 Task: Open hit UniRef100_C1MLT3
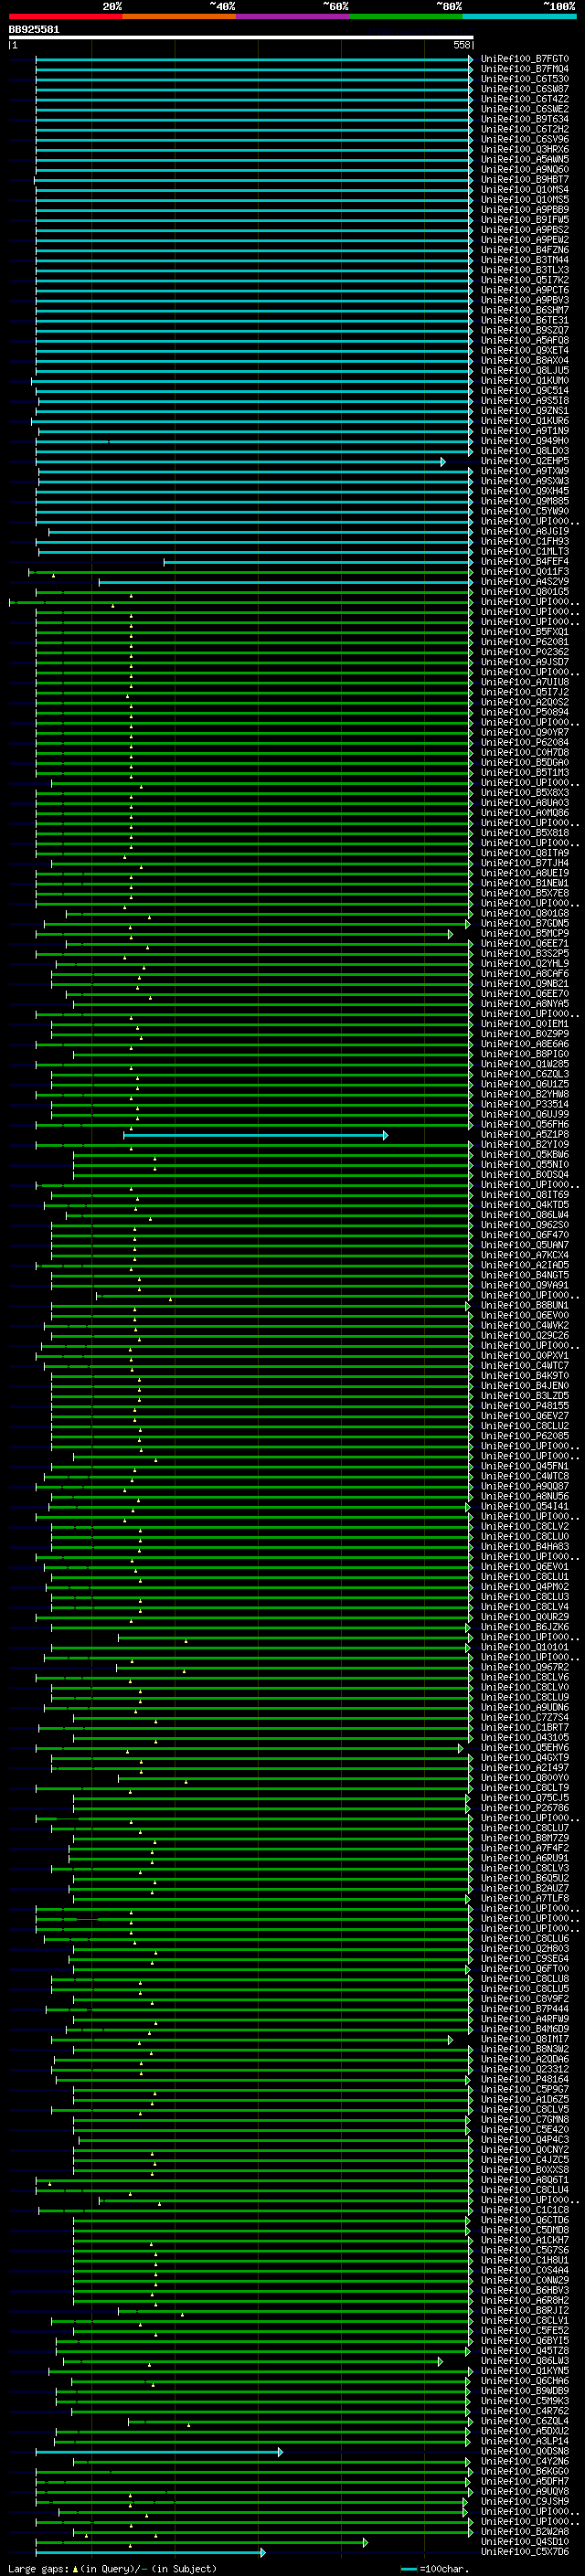(524, 551)
